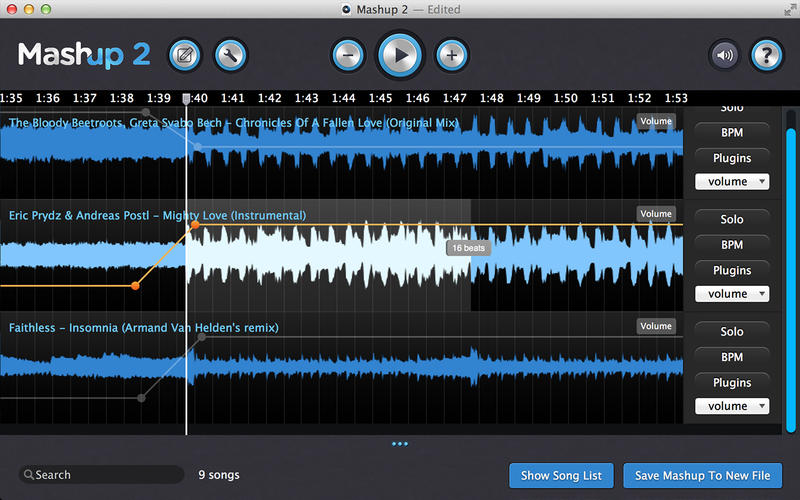Open the wrench settings tool
This screenshot has width=800, height=500.
pyautogui.click(x=231, y=54)
